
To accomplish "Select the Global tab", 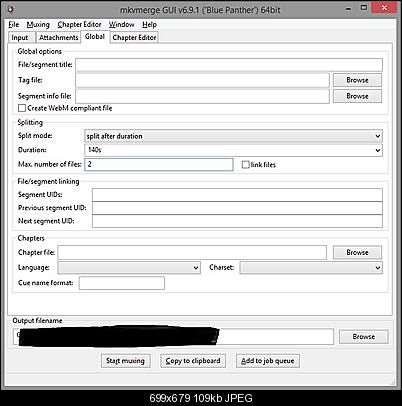I will point(95,36).
